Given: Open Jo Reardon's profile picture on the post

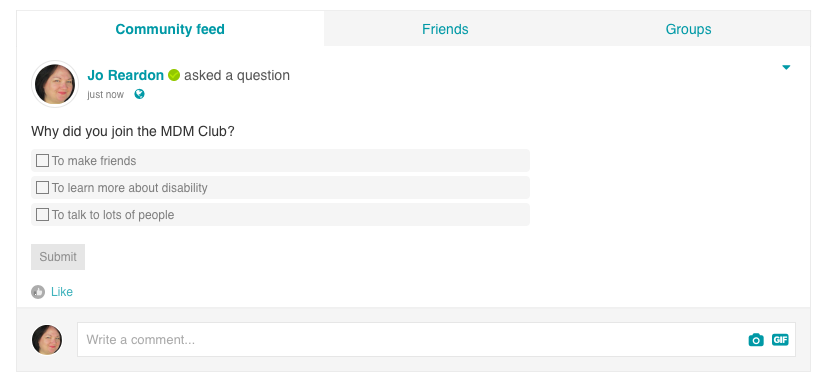Looking at the screenshot, I should (55, 84).
